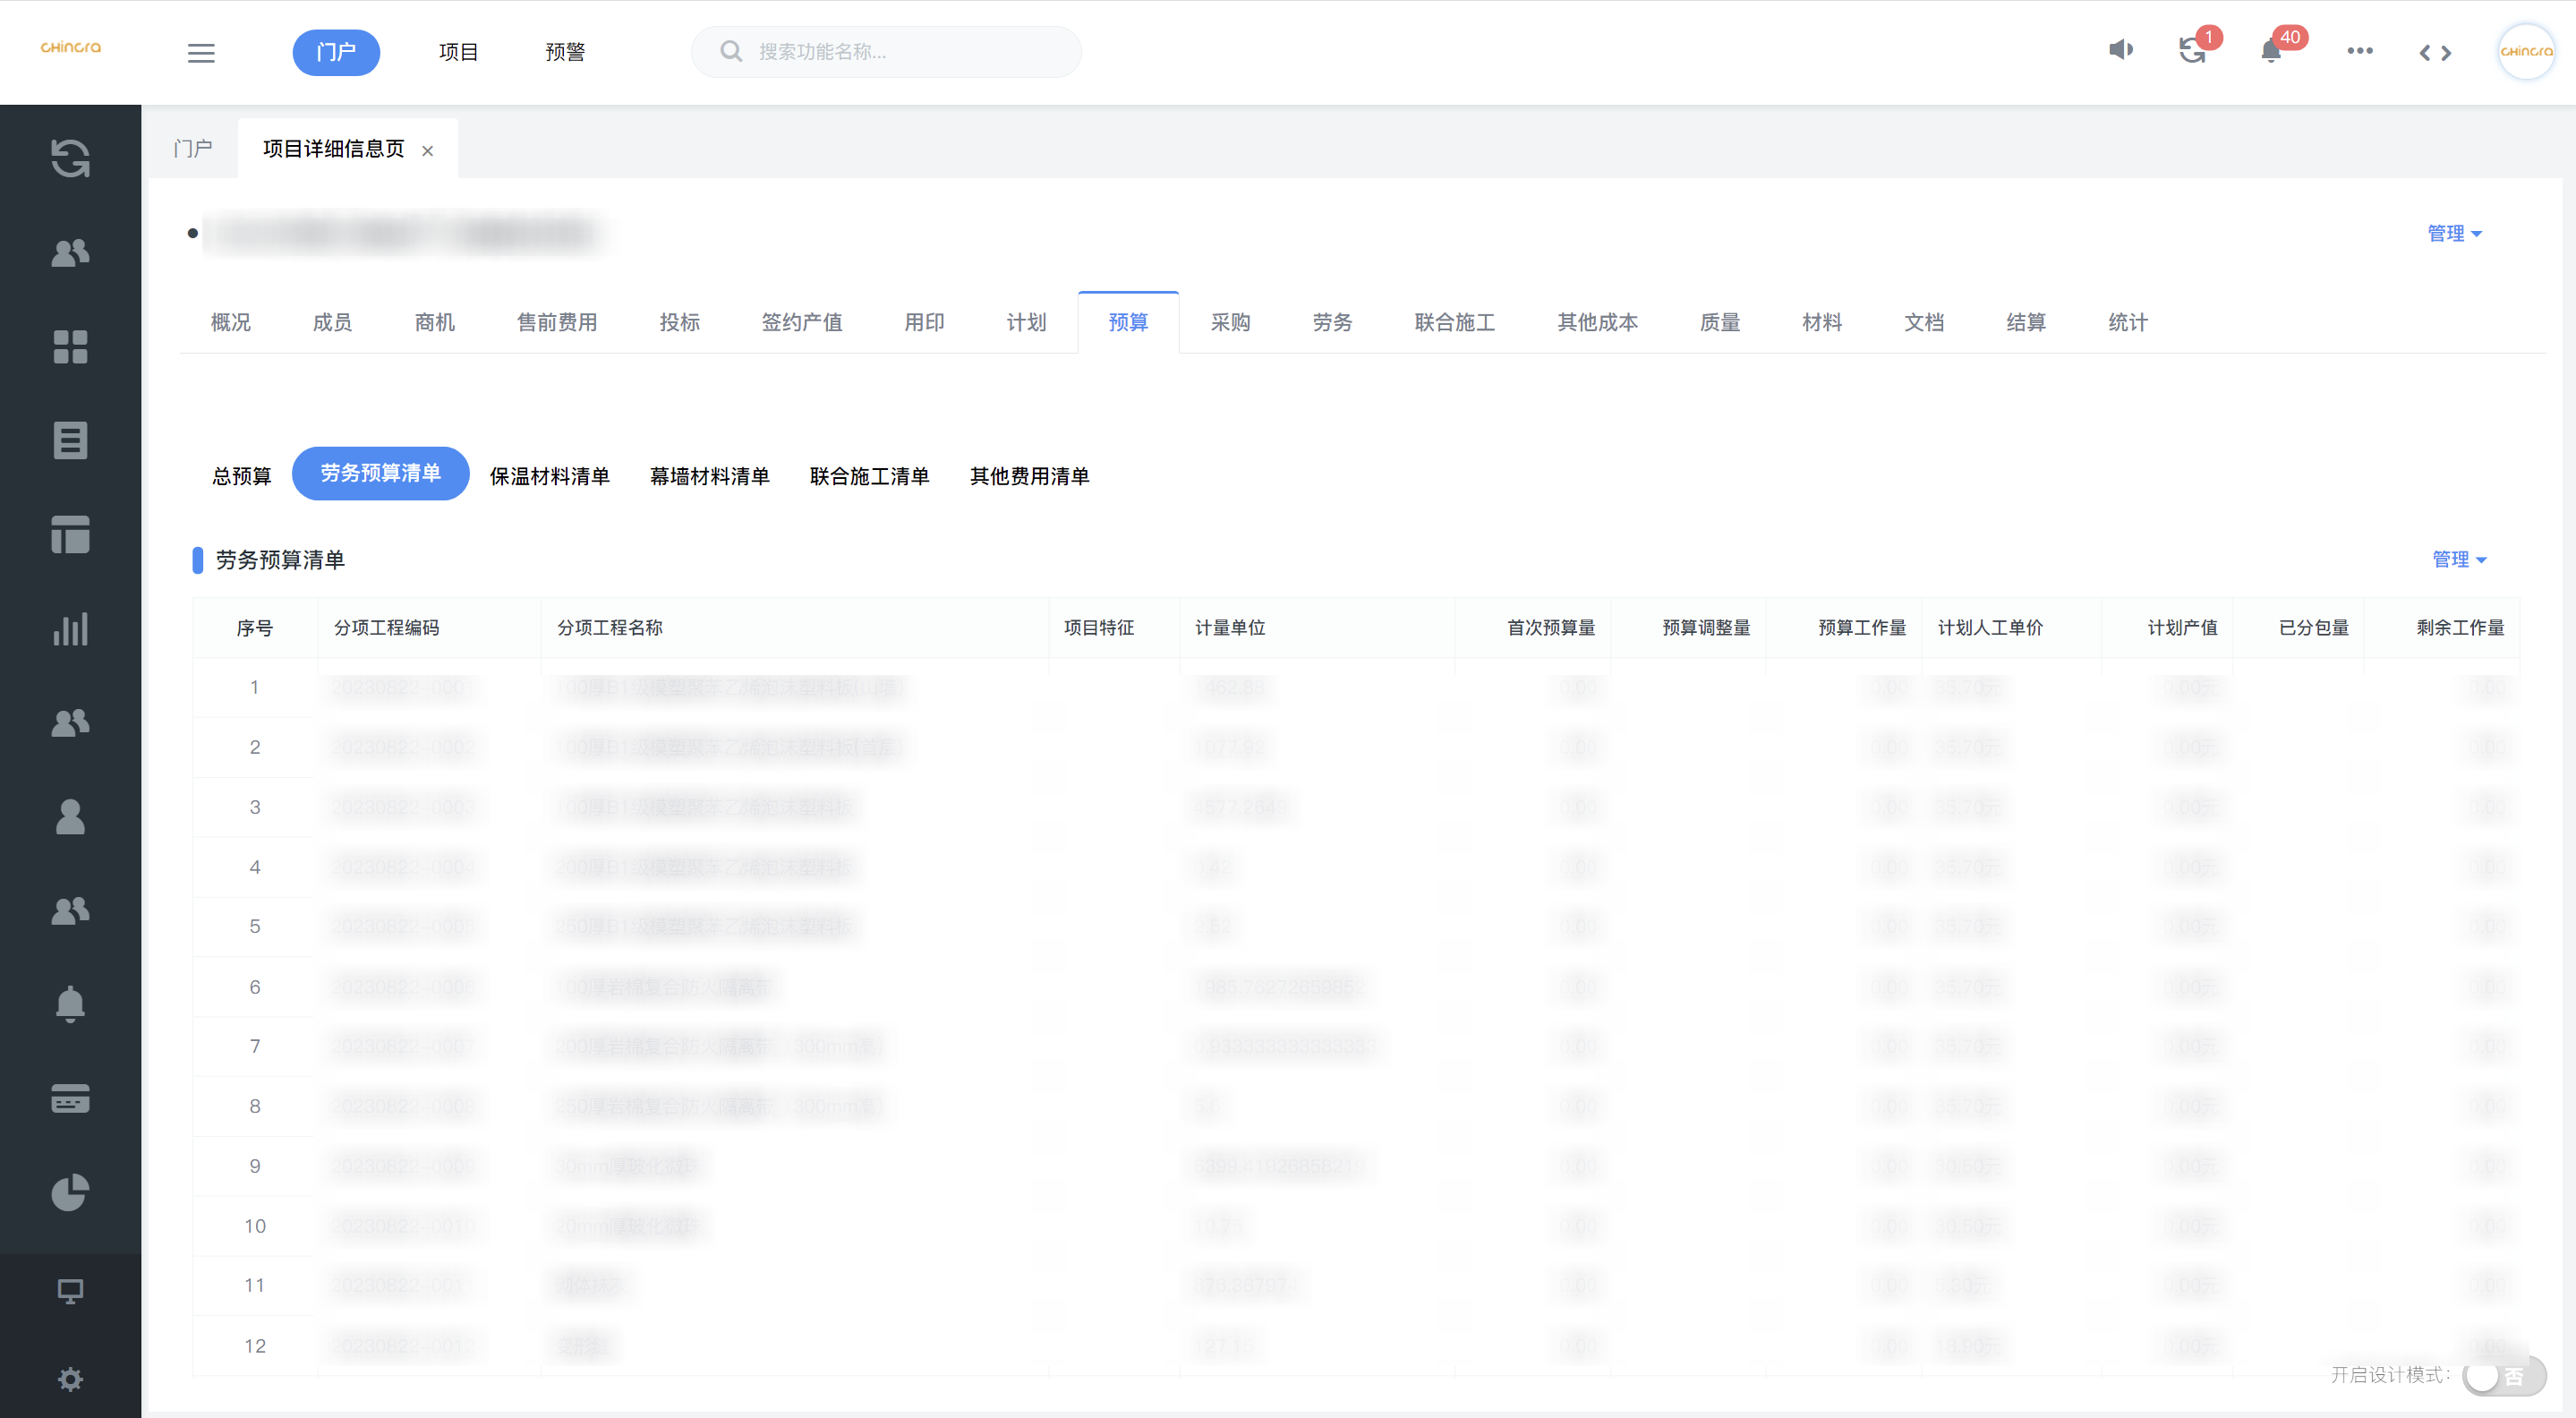
Task: Expand the project-level 管理 dropdown
Action: (2454, 233)
